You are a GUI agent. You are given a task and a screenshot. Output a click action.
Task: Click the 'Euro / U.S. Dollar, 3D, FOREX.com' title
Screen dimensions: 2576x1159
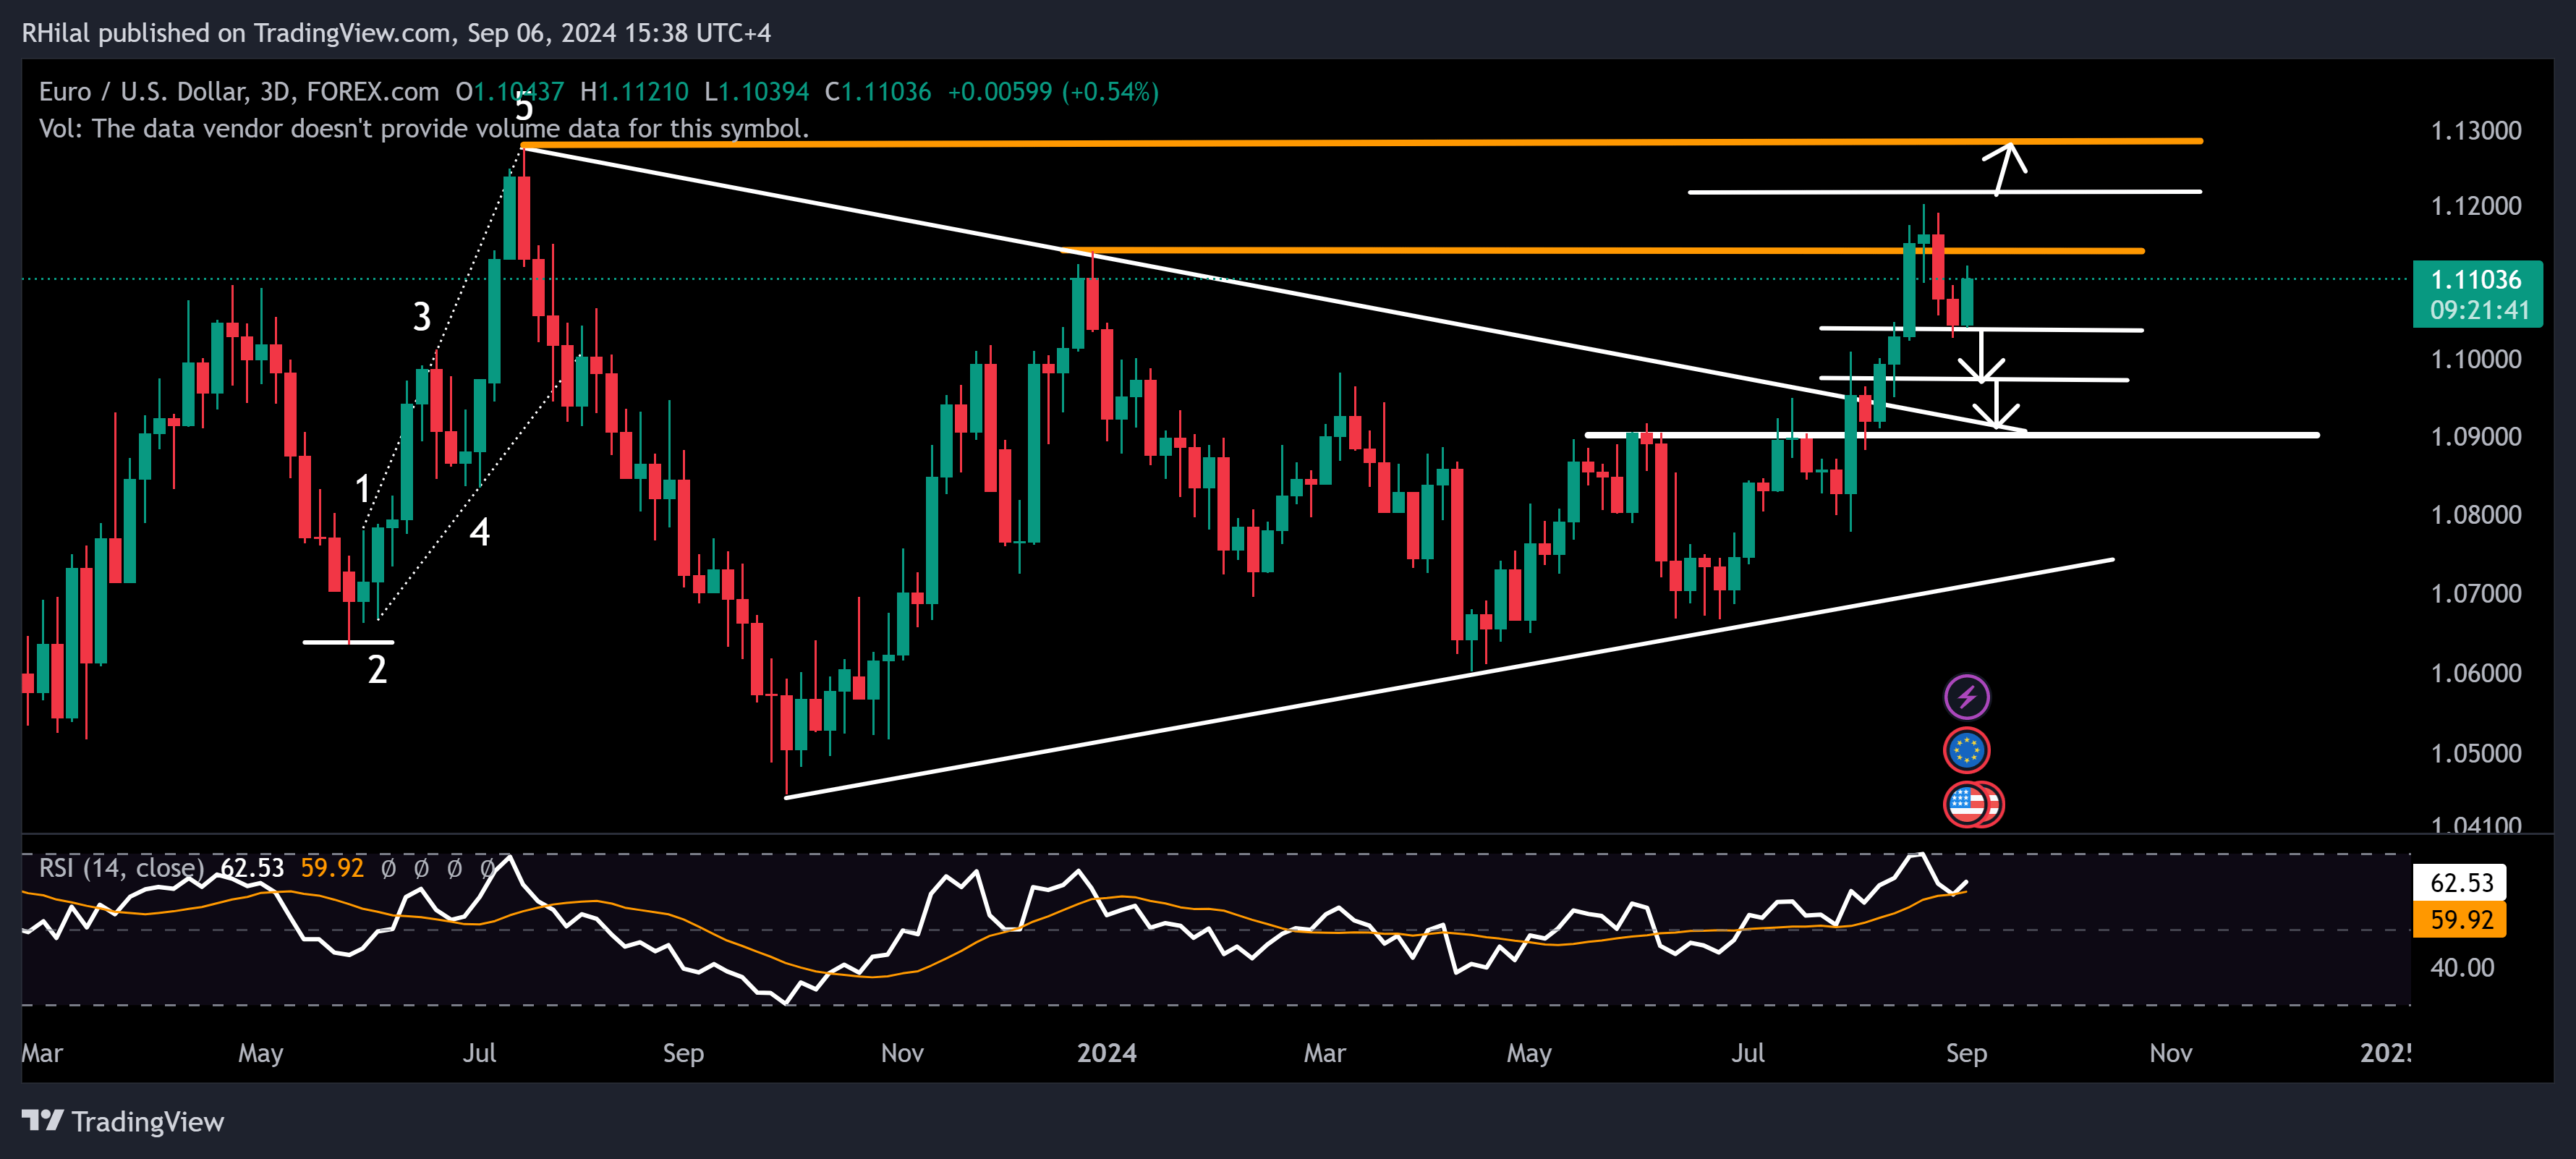point(239,92)
